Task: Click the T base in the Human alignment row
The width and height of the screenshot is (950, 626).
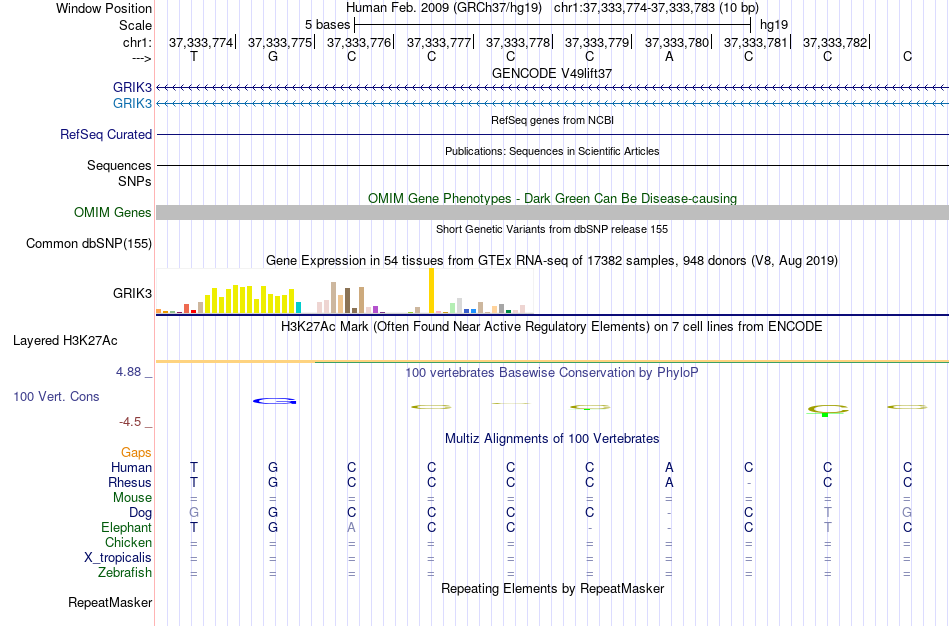Action: 194,467
